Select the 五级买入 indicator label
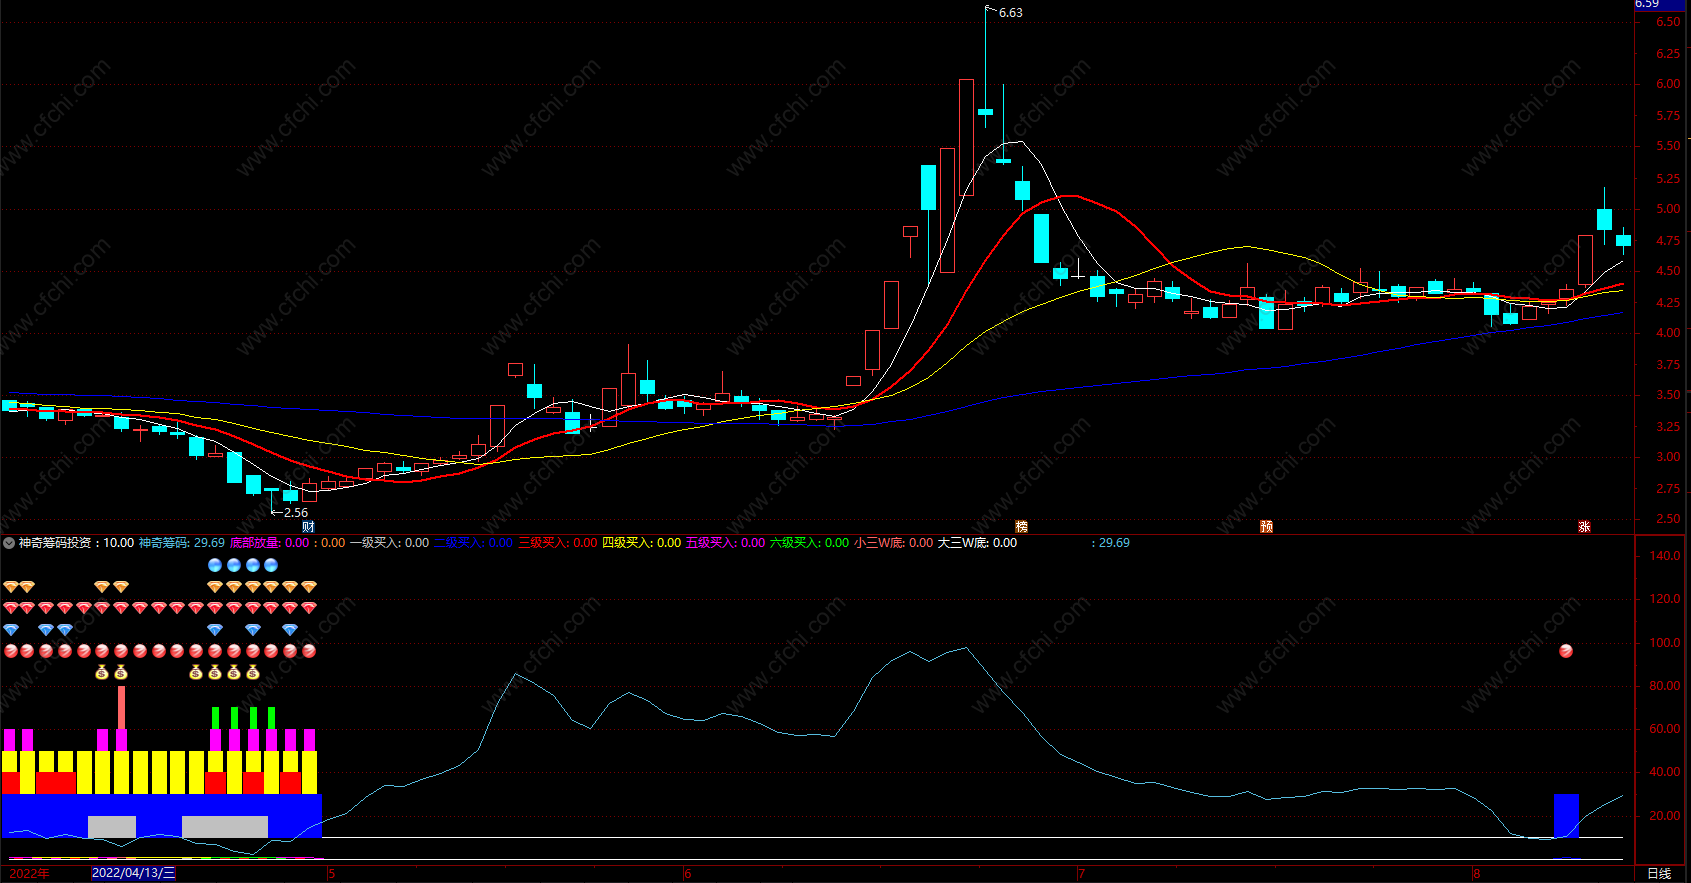The width and height of the screenshot is (1691, 883). [725, 543]
